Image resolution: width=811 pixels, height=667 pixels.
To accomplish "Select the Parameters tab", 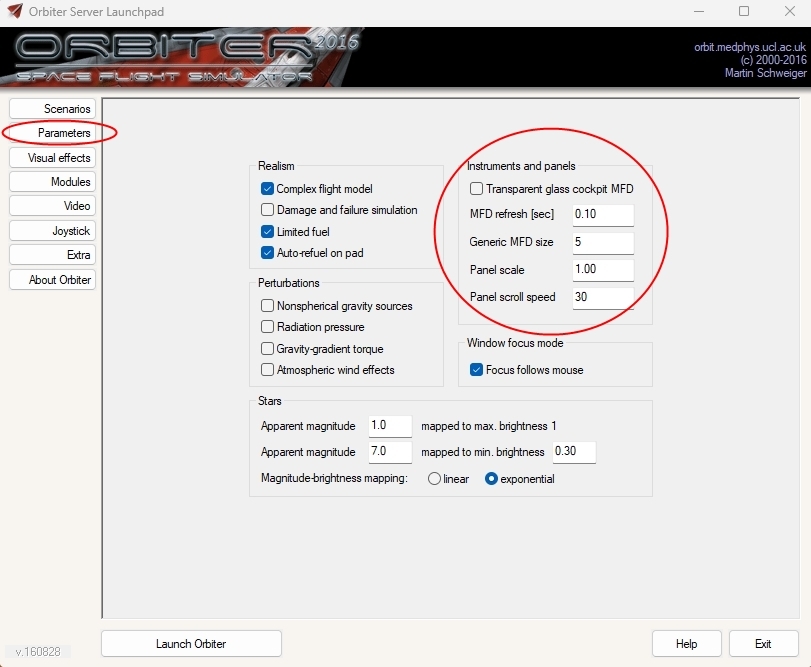I will pyautogui.click(x=52, y=133).
